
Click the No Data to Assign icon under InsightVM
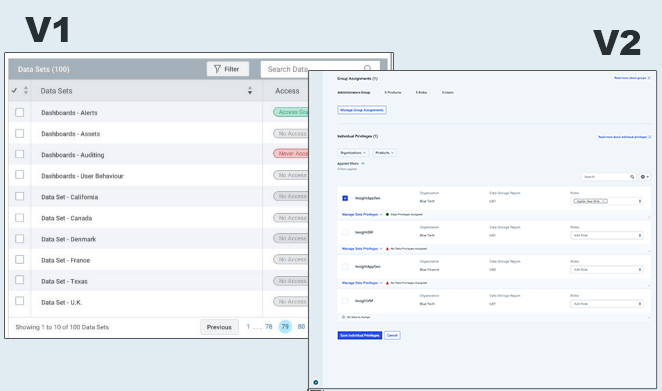(343, 317)
